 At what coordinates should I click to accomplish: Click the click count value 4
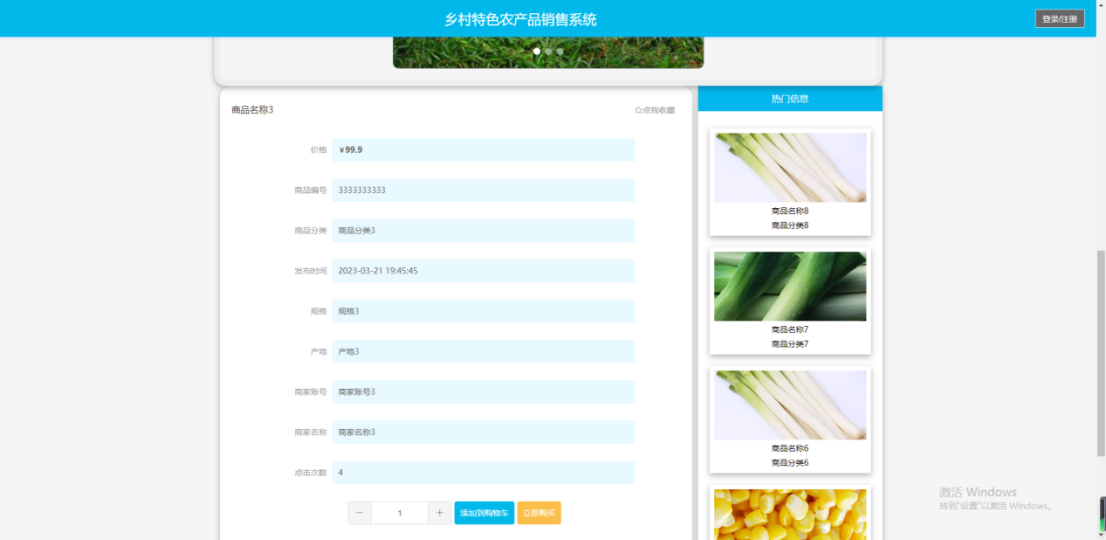click(341, 472)
